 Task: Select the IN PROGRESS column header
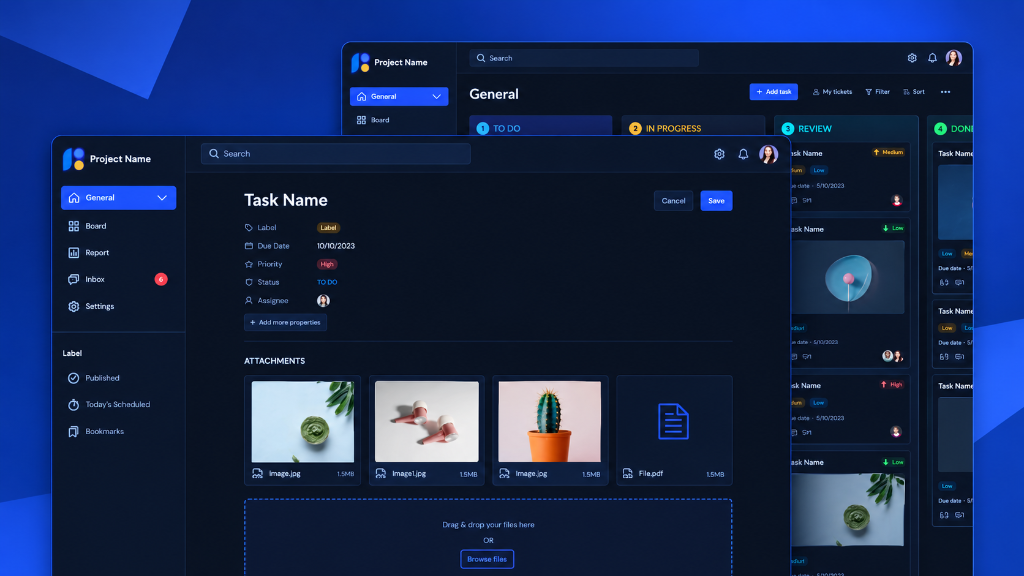tap(693, 127)
